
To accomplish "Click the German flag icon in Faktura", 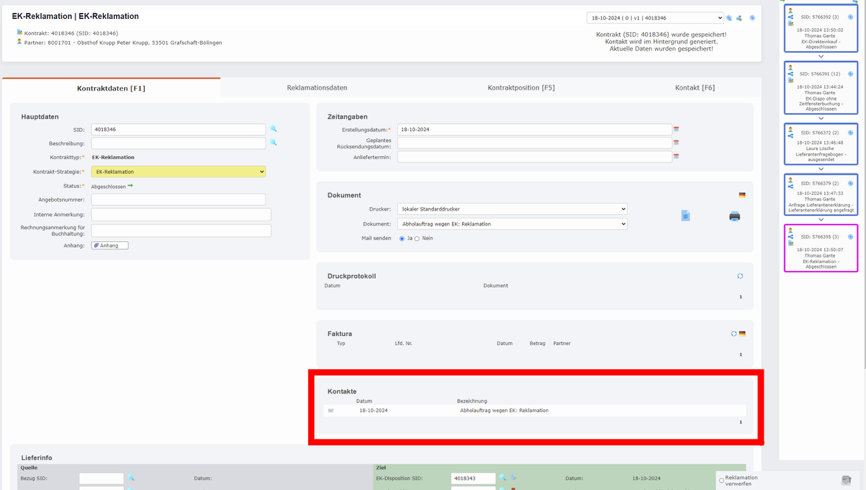I will pos(742,334).
